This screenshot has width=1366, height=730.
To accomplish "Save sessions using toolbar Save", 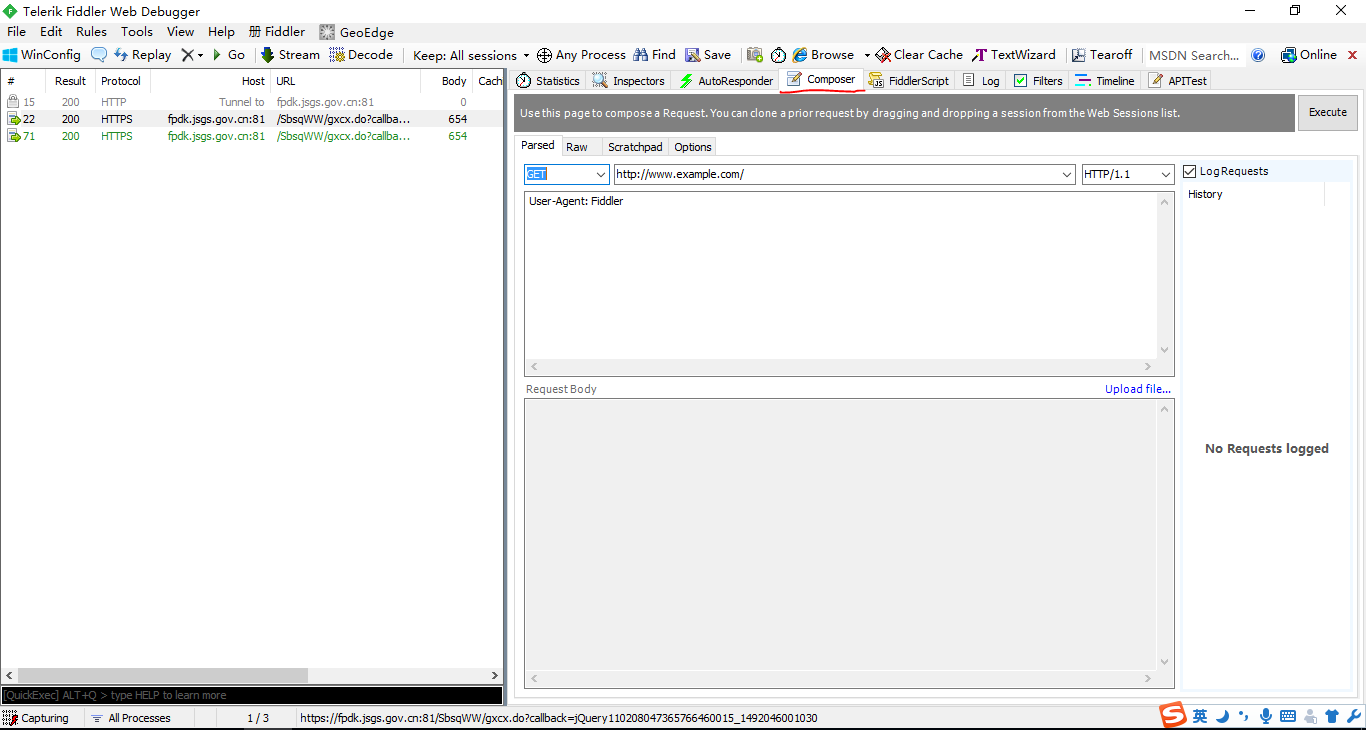I will [x=708, y=55].
